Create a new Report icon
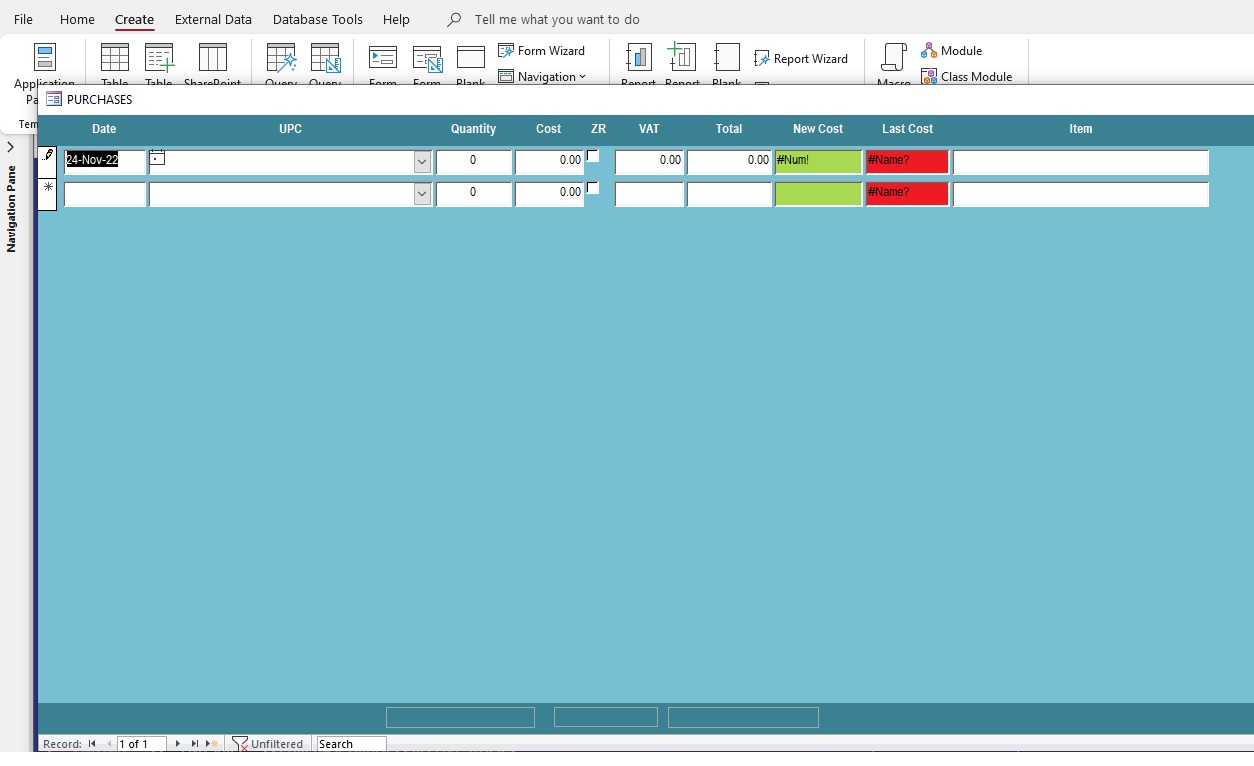Viewport: 1254px width, 766px height. [x=638, y=57]
